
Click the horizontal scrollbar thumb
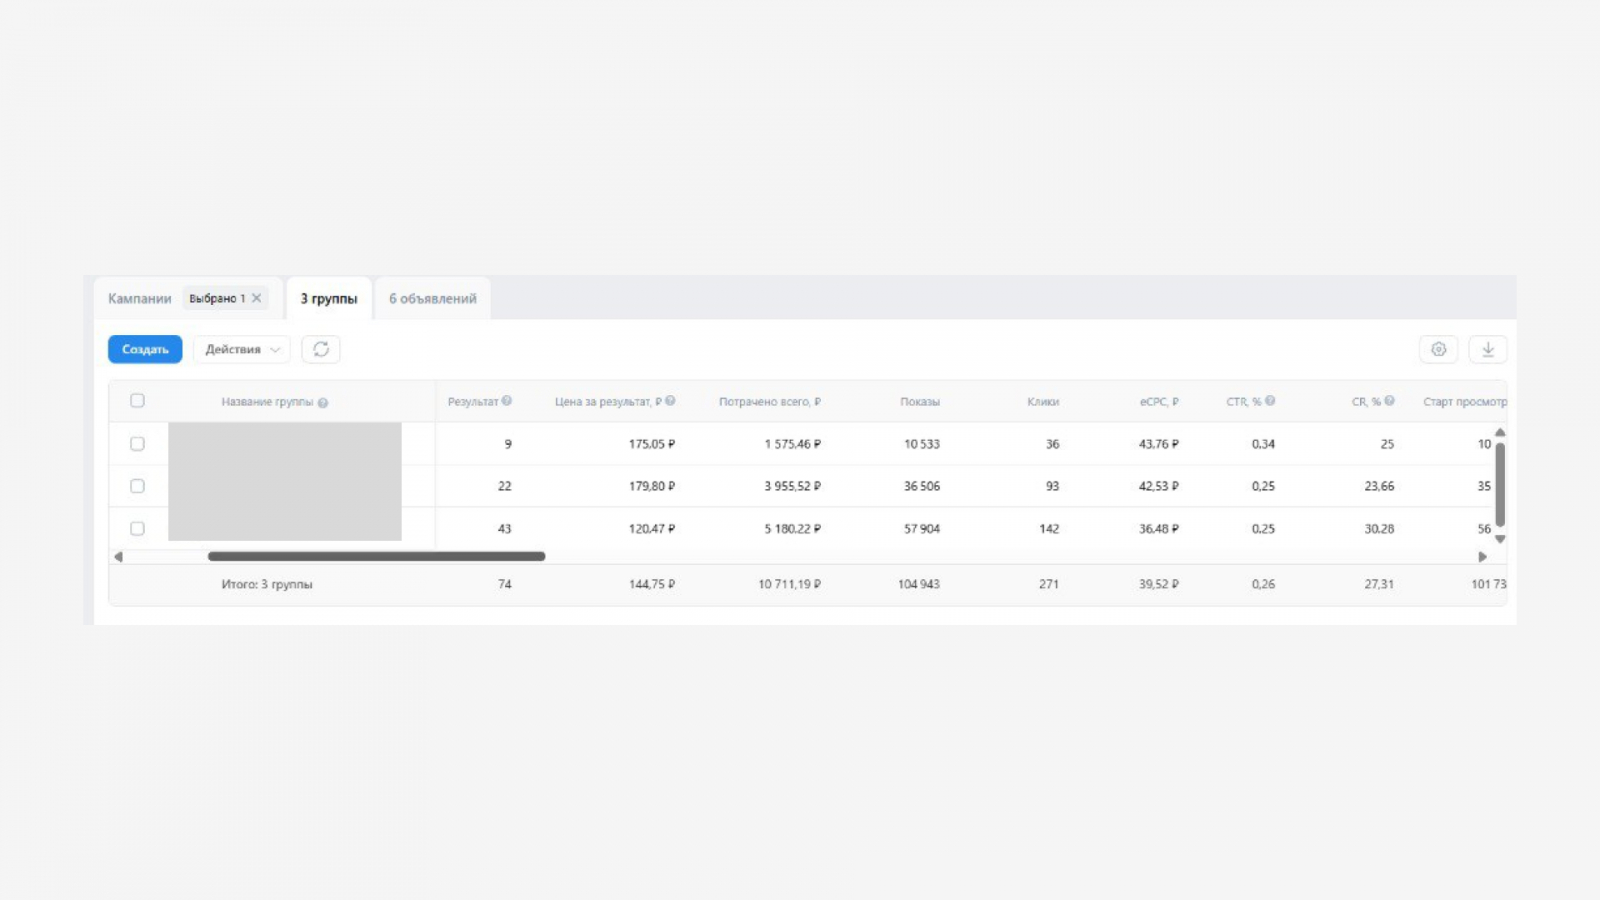(376, 556)
